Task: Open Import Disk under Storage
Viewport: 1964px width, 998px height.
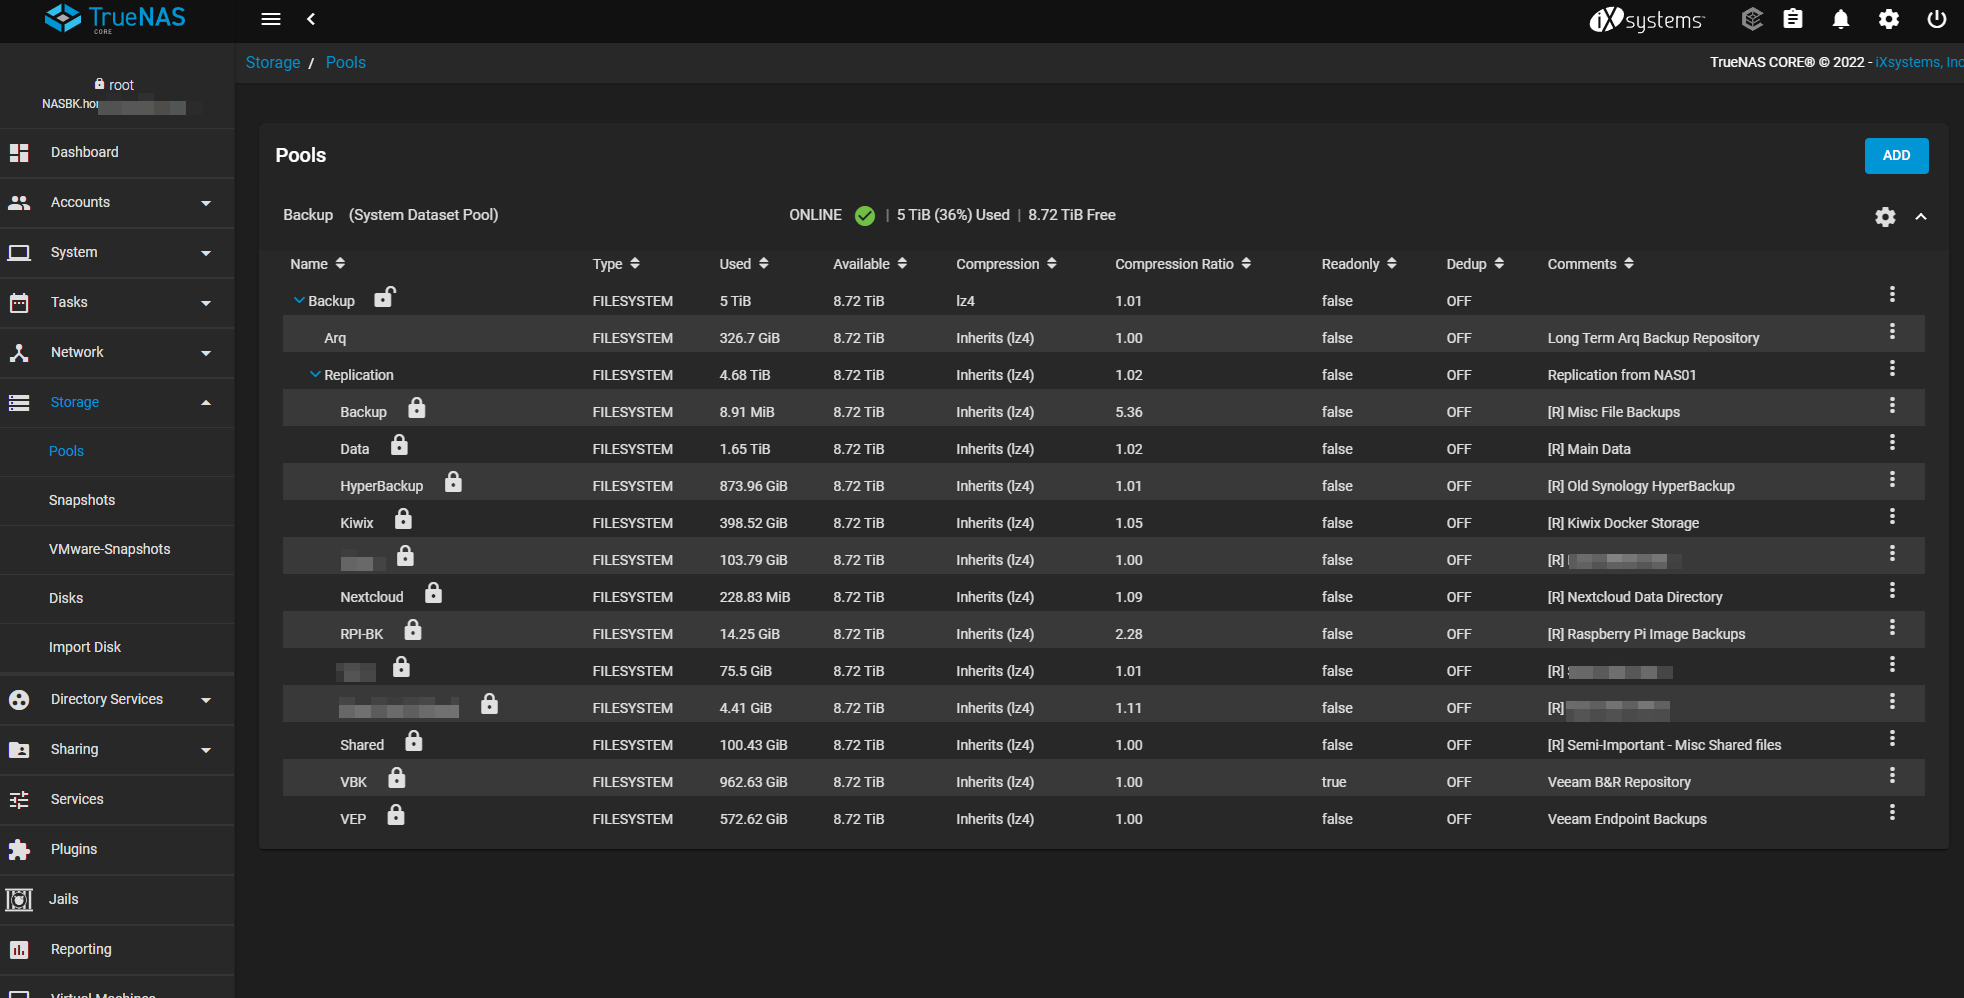Action: (x=117, y=648)
